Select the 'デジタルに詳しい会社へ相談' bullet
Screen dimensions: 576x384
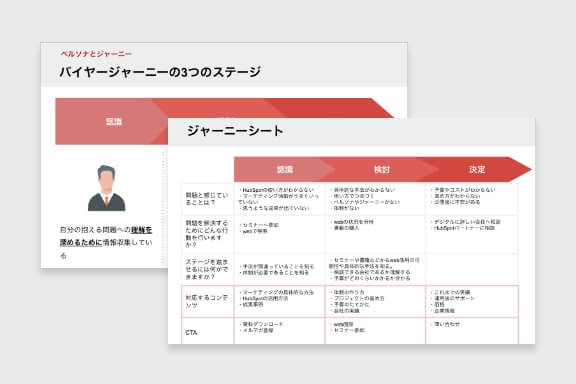466,222
